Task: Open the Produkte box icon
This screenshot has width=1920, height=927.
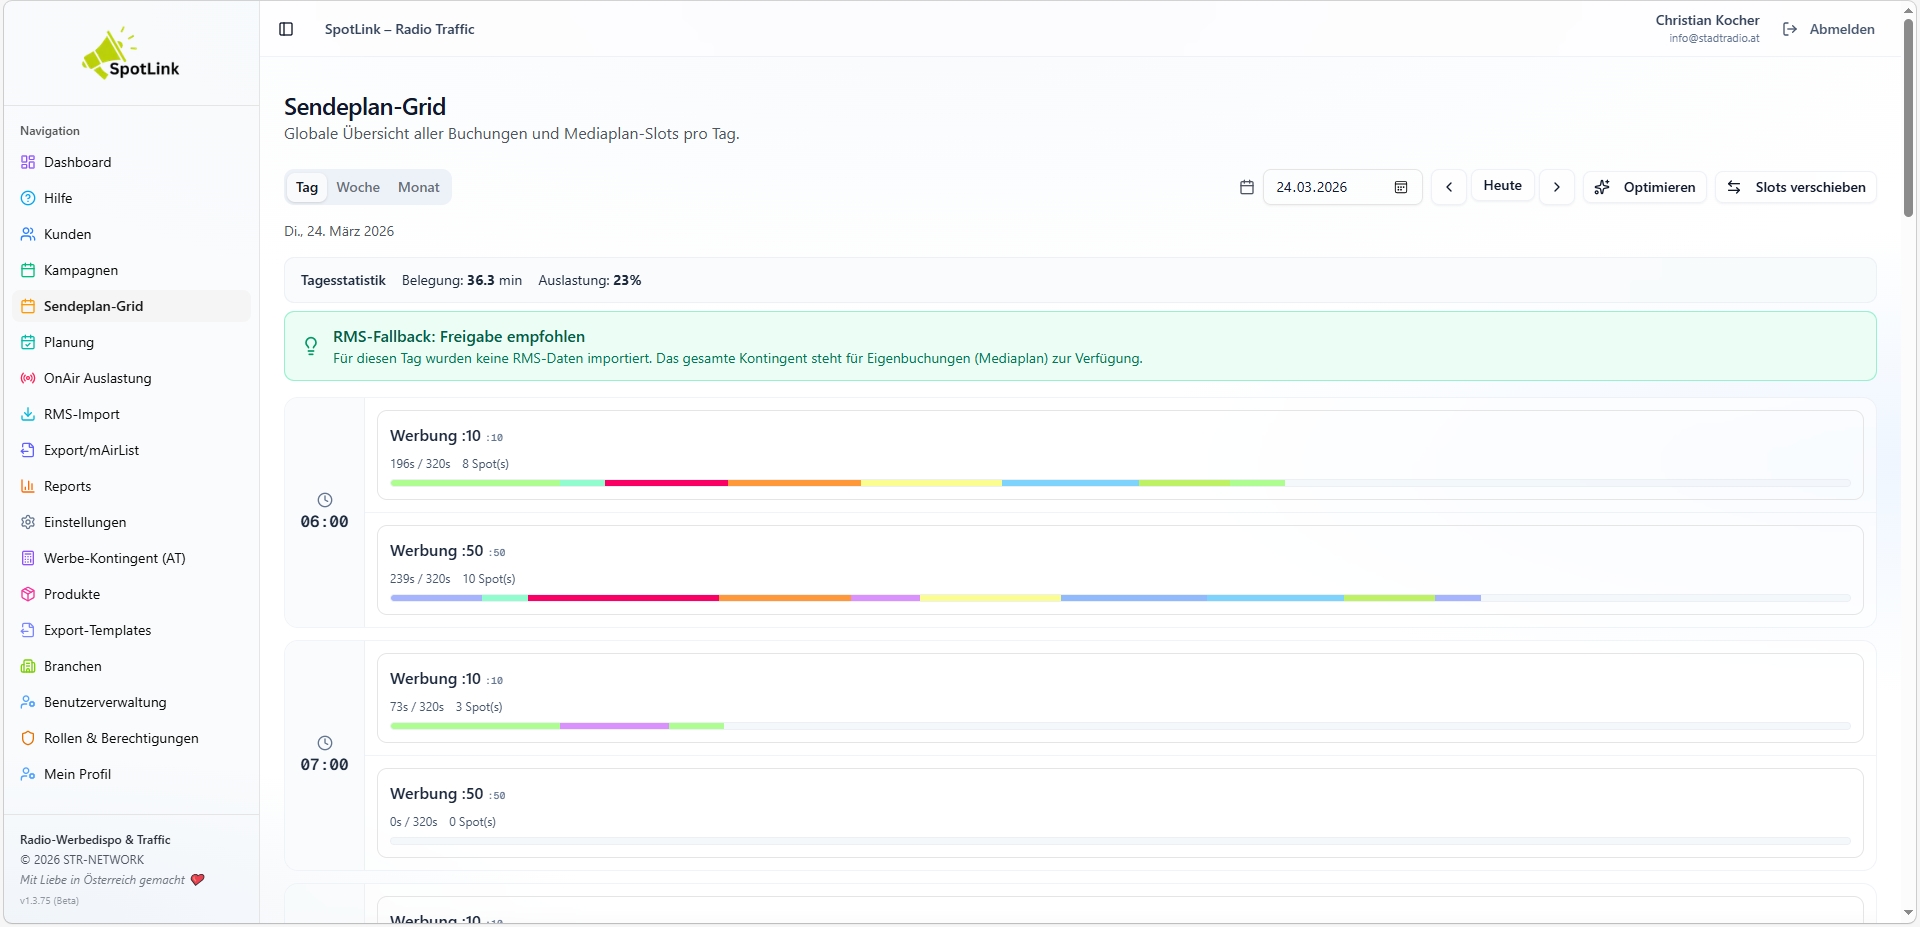Action: [x=28, y=594]
